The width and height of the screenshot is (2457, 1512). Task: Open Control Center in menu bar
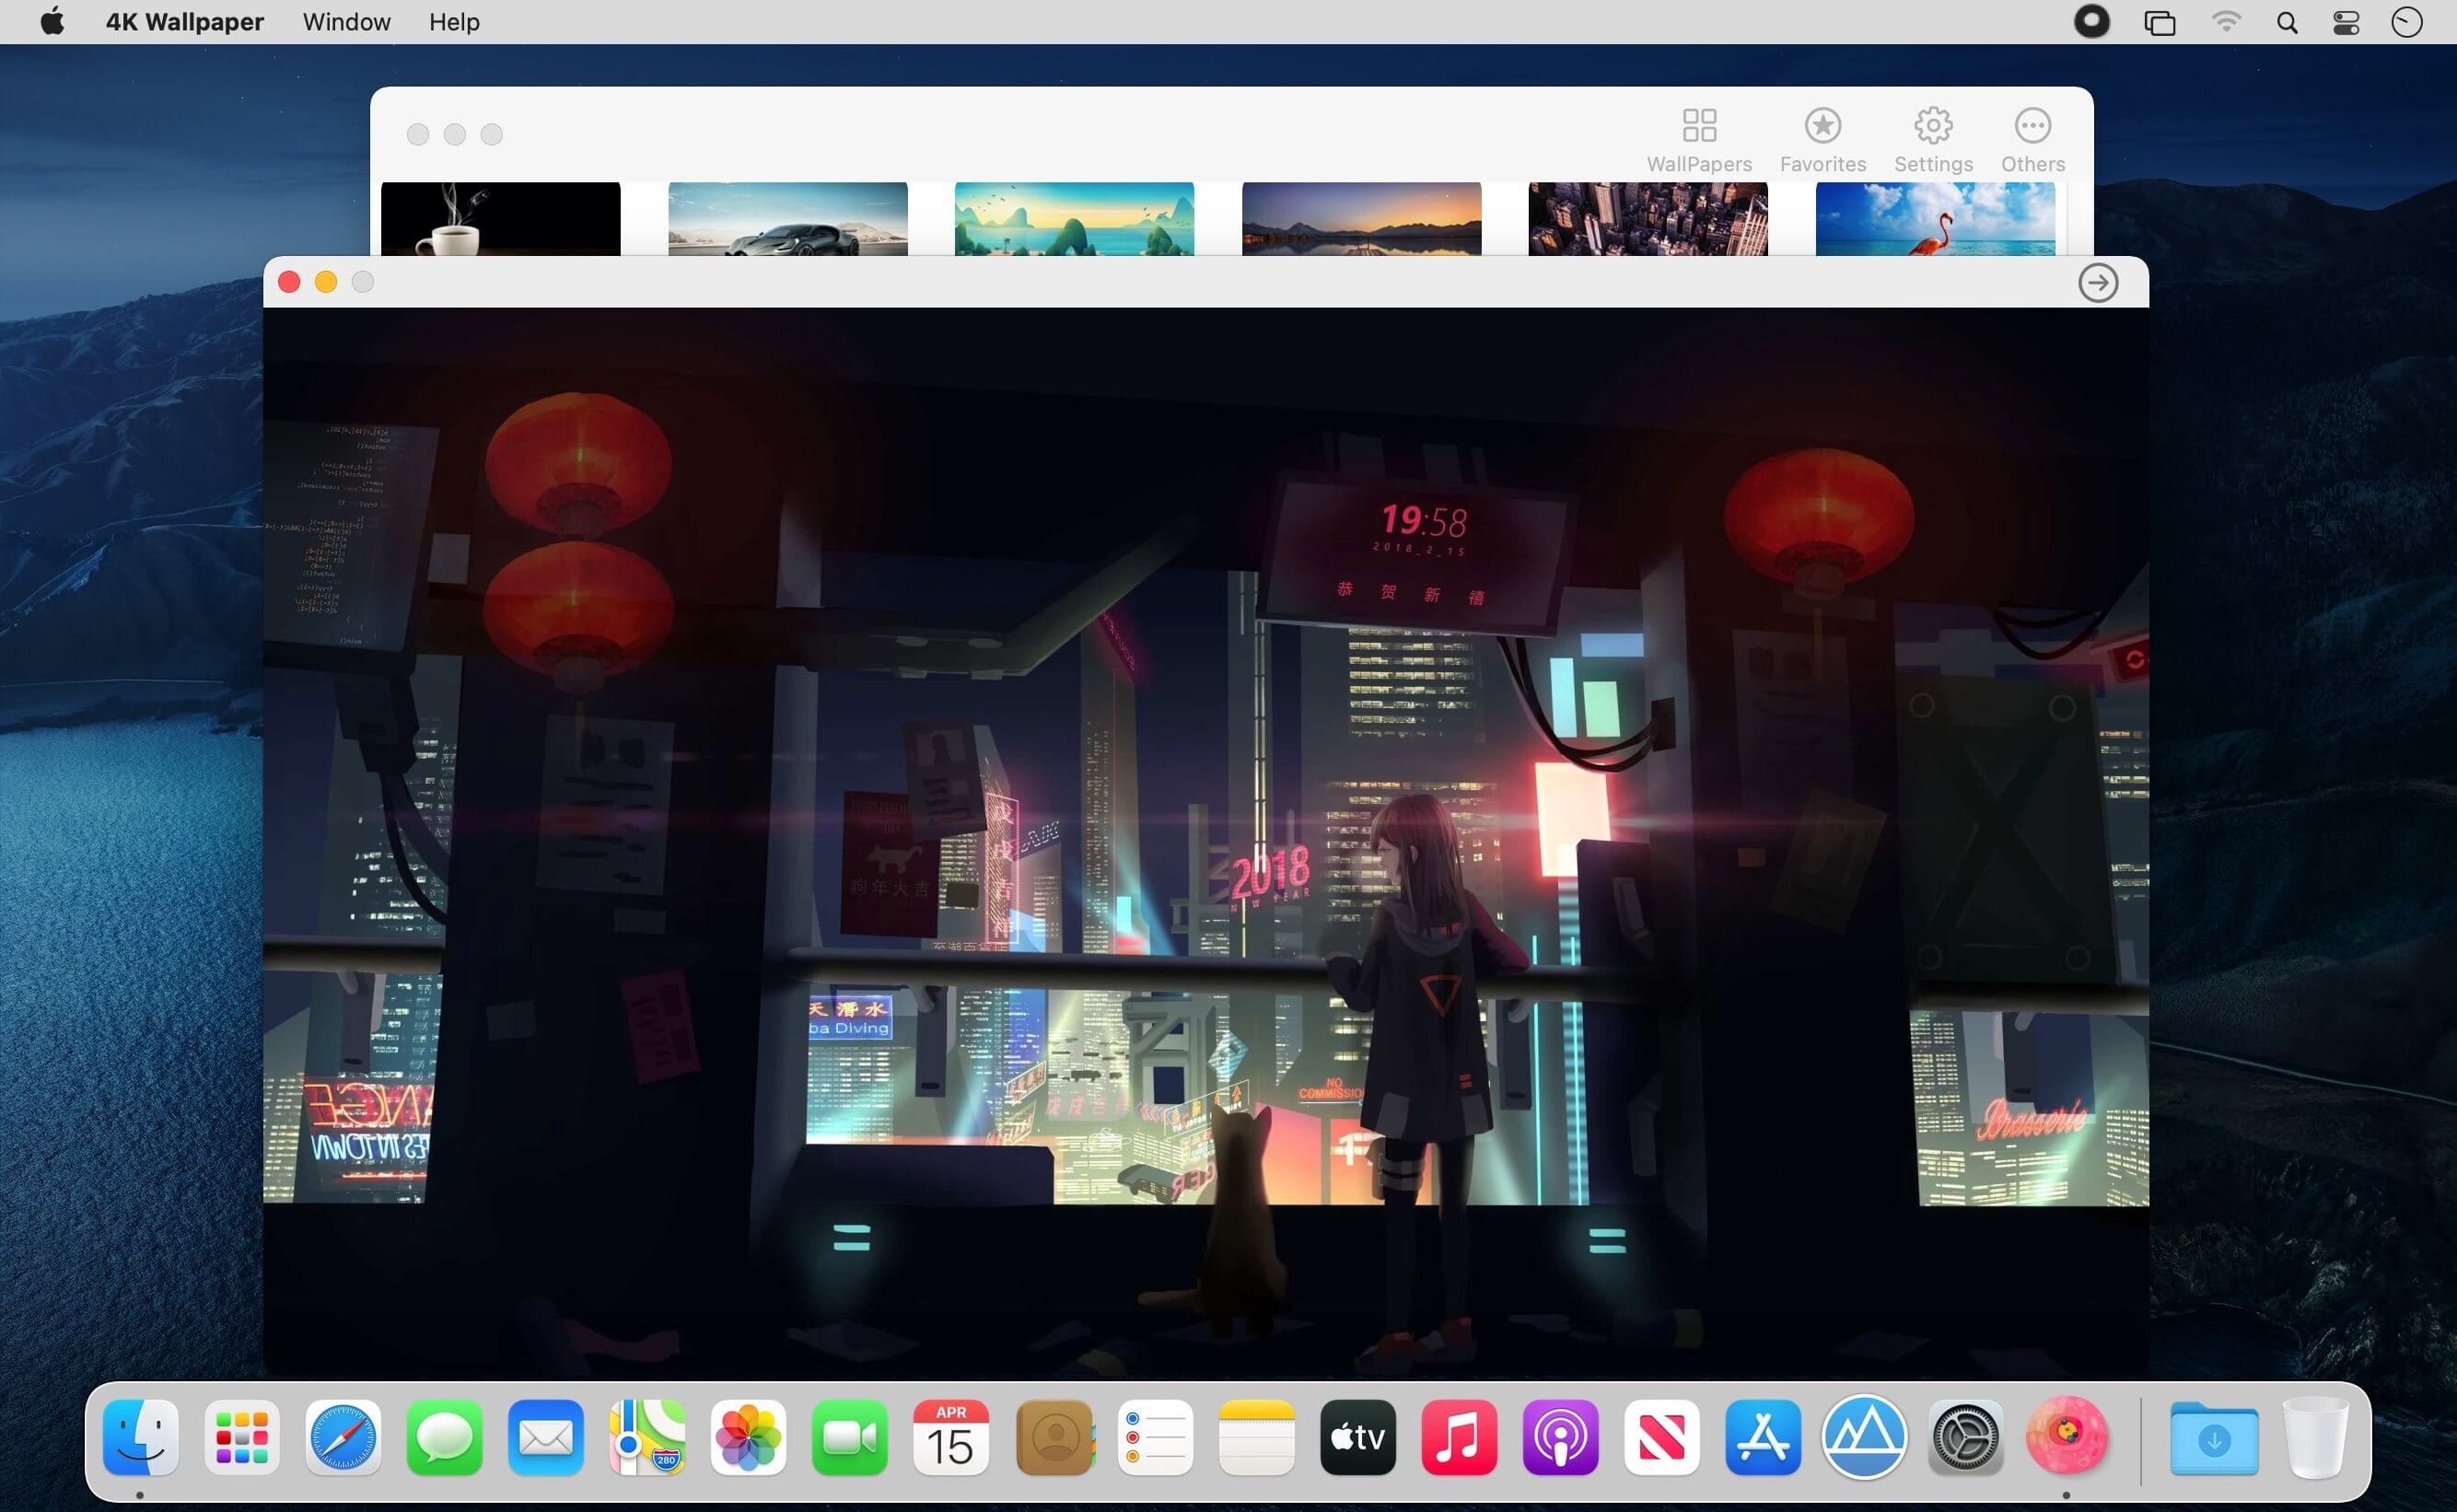2346,22
